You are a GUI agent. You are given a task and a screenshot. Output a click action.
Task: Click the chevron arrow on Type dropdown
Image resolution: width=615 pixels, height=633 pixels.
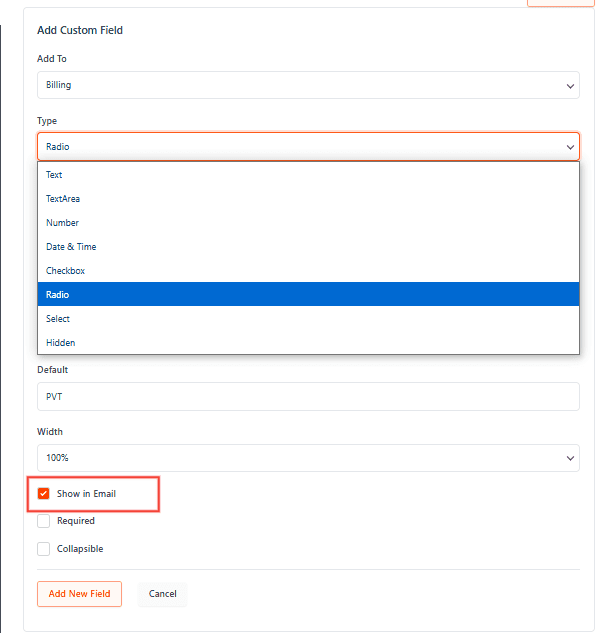click(x=570, y=147)
